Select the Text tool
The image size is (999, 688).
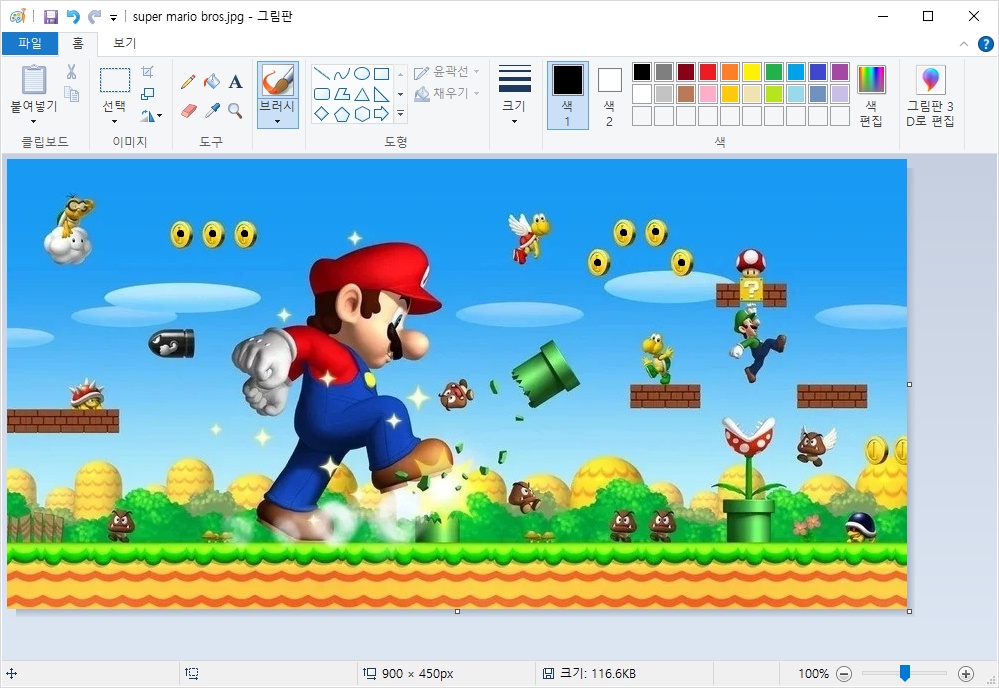click(235, 82)
